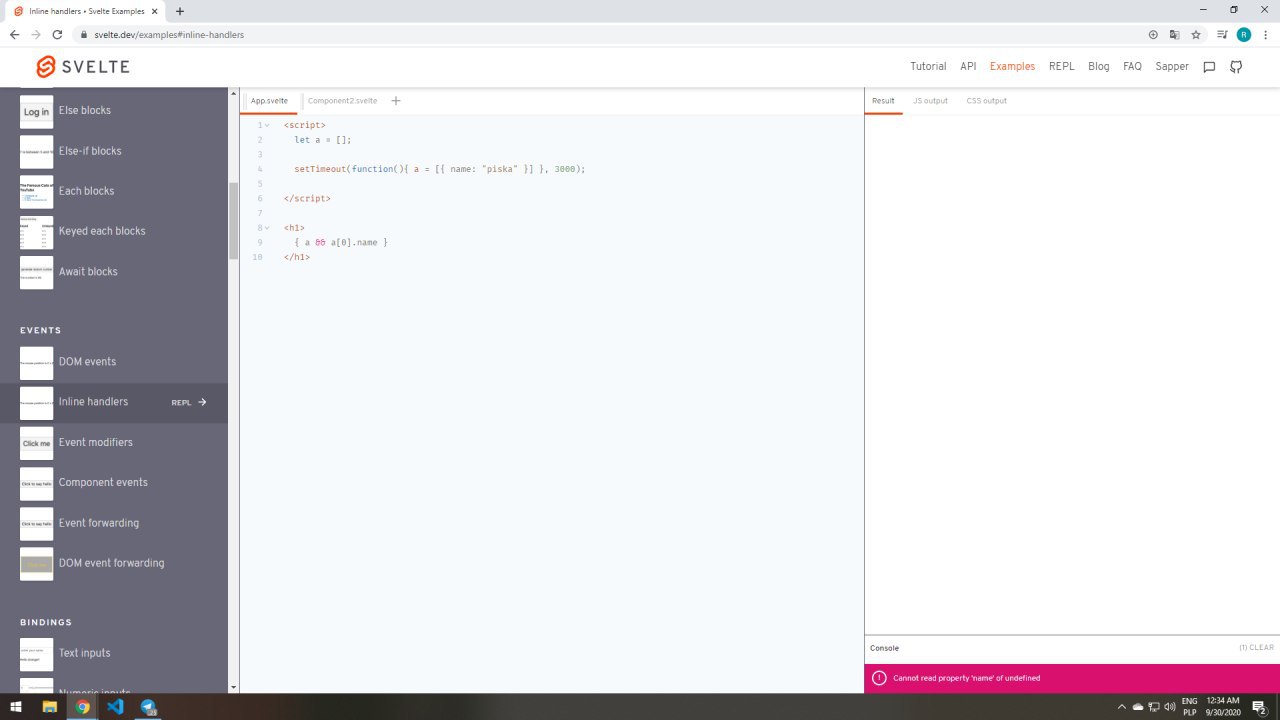Open the Svelte GitHub repository icon
This screenshot has height=720, width=1280.
point(1236,67)
